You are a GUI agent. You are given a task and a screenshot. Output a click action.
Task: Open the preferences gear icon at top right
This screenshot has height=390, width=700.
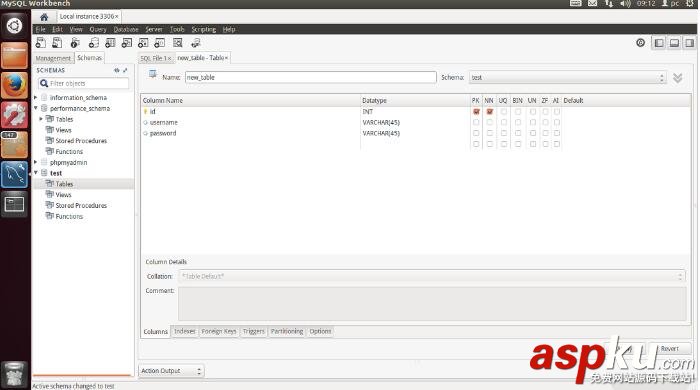click(x=641, y=43)
